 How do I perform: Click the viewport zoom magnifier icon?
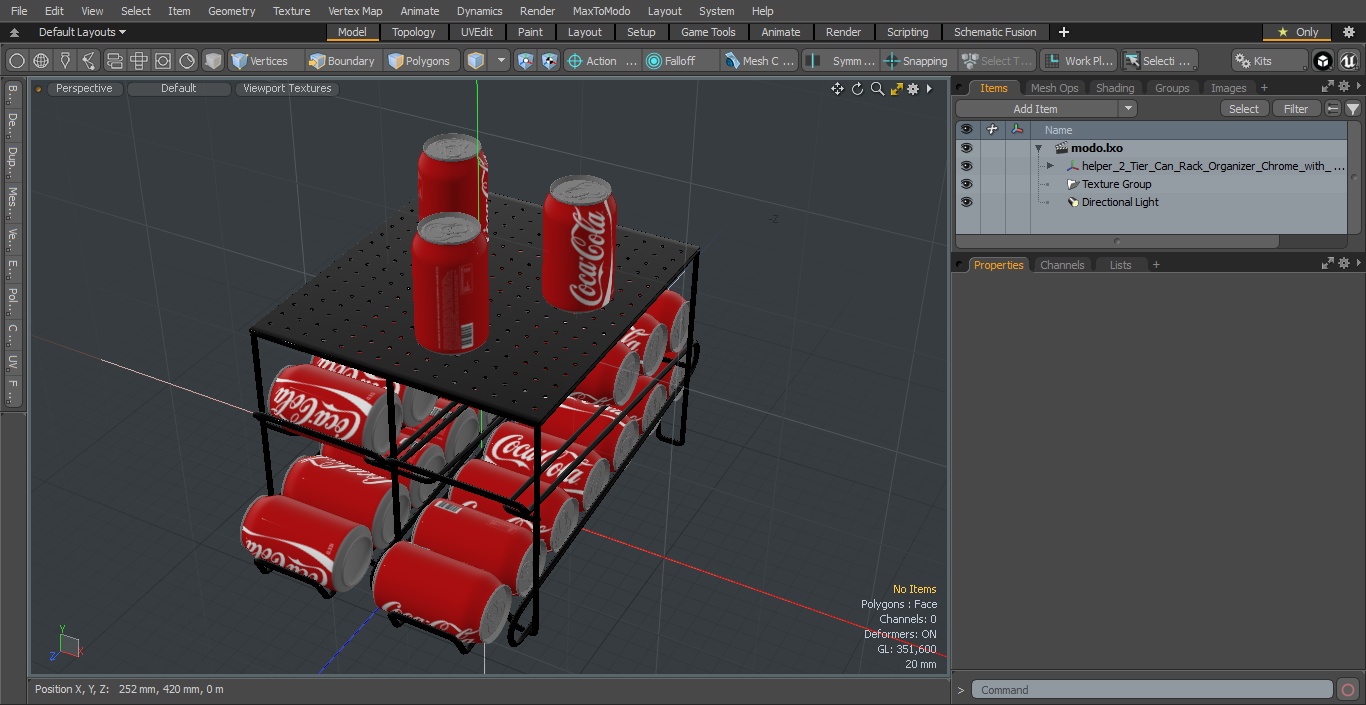point(877,89)
